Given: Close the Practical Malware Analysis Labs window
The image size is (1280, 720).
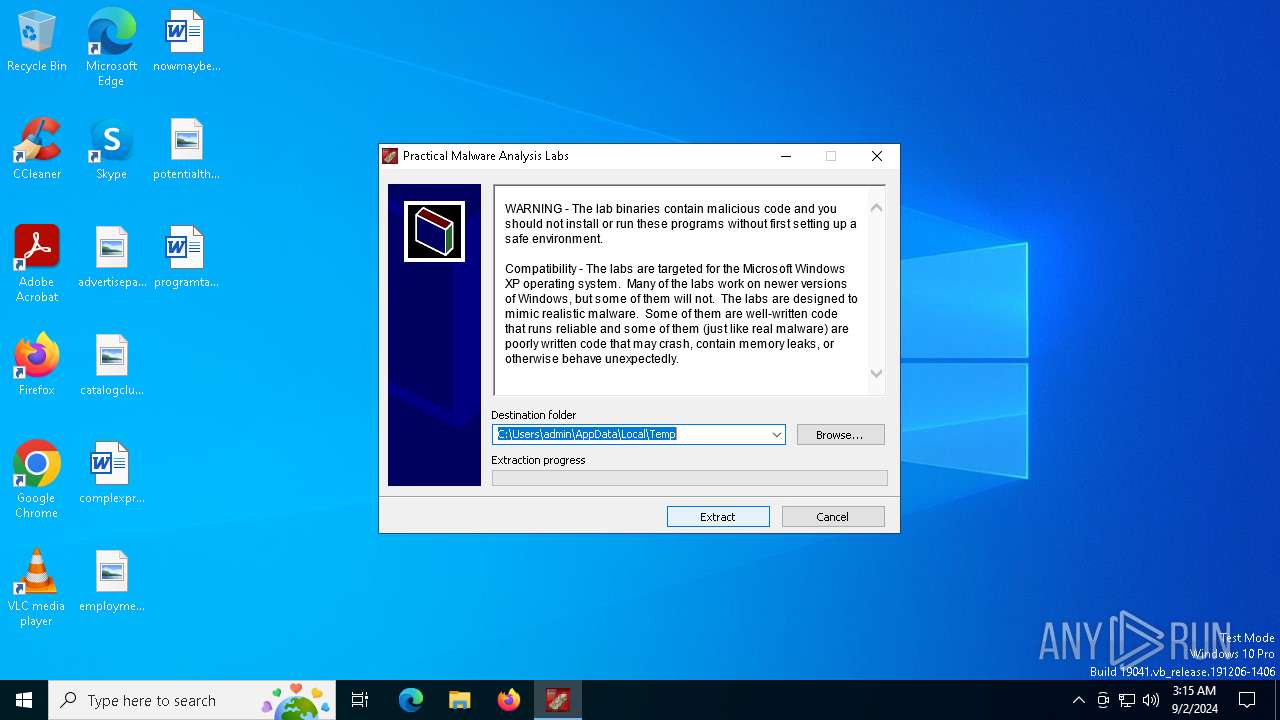Looking at the screenshot, I should (877, 156).
